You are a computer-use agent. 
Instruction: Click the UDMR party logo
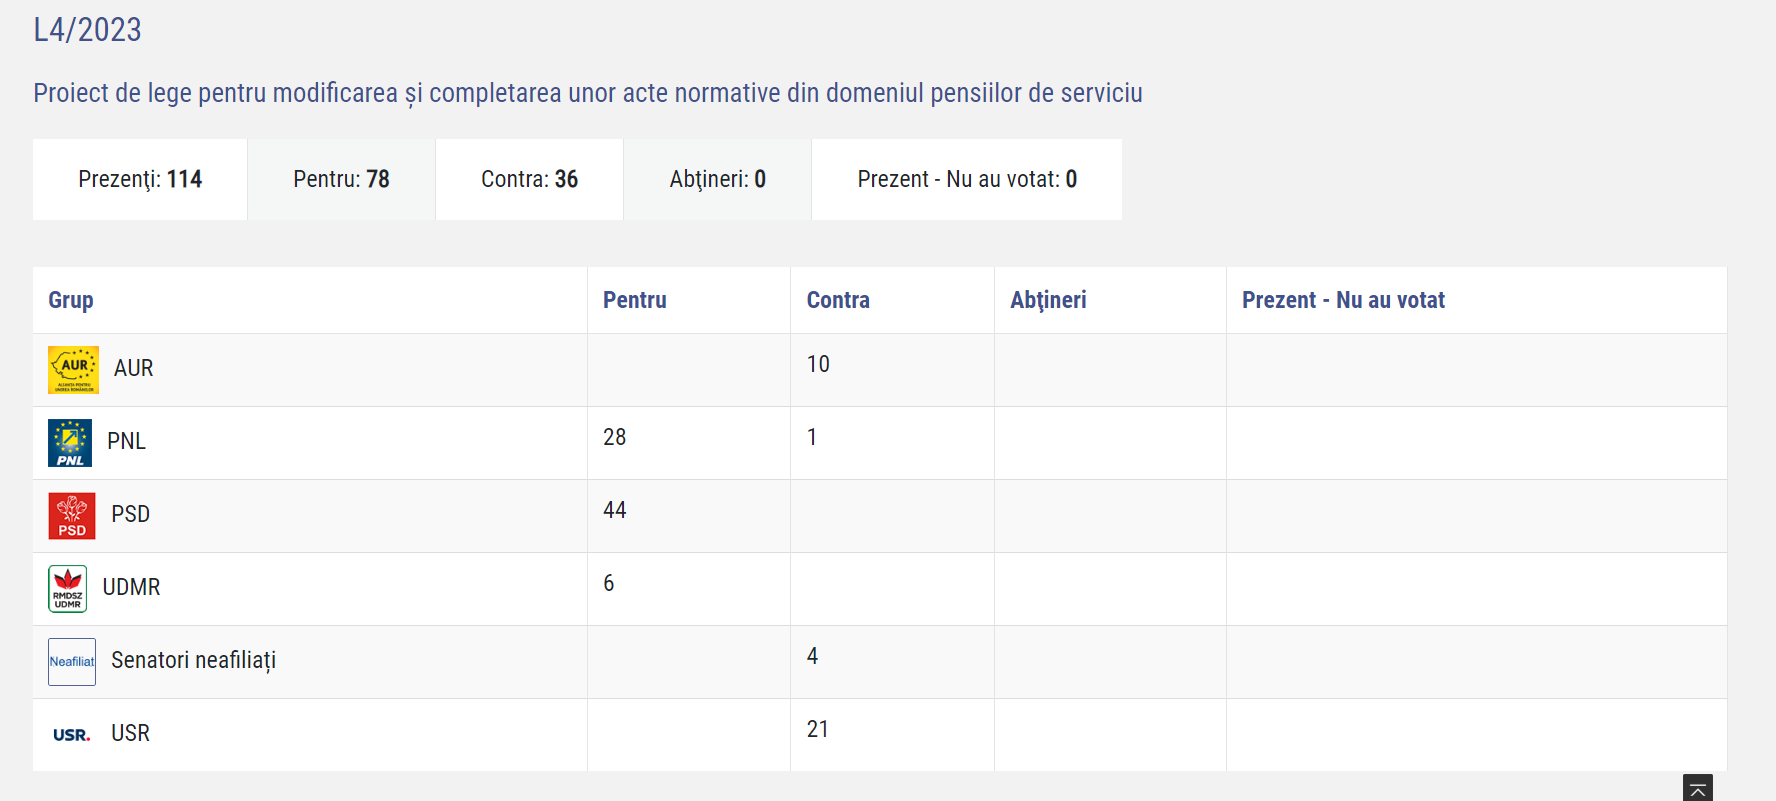coord(68,589)
